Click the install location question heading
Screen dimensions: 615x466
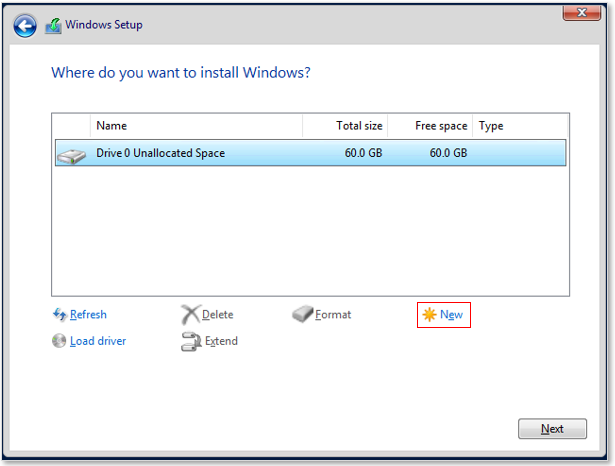181,73
